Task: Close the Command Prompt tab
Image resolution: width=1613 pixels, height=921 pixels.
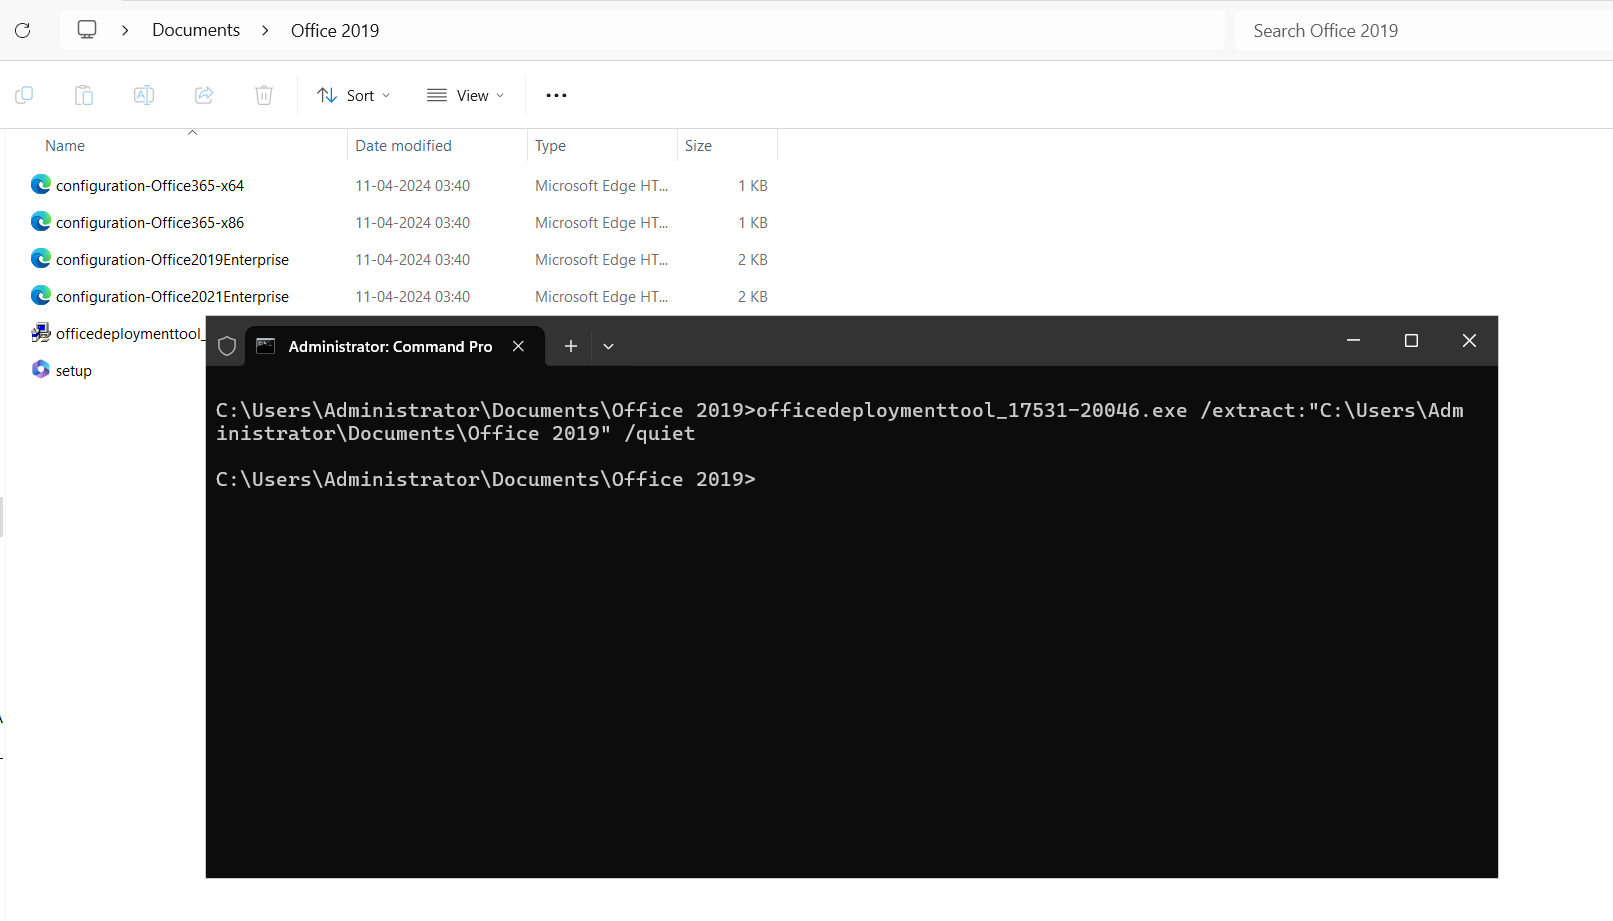Action: 518,346
